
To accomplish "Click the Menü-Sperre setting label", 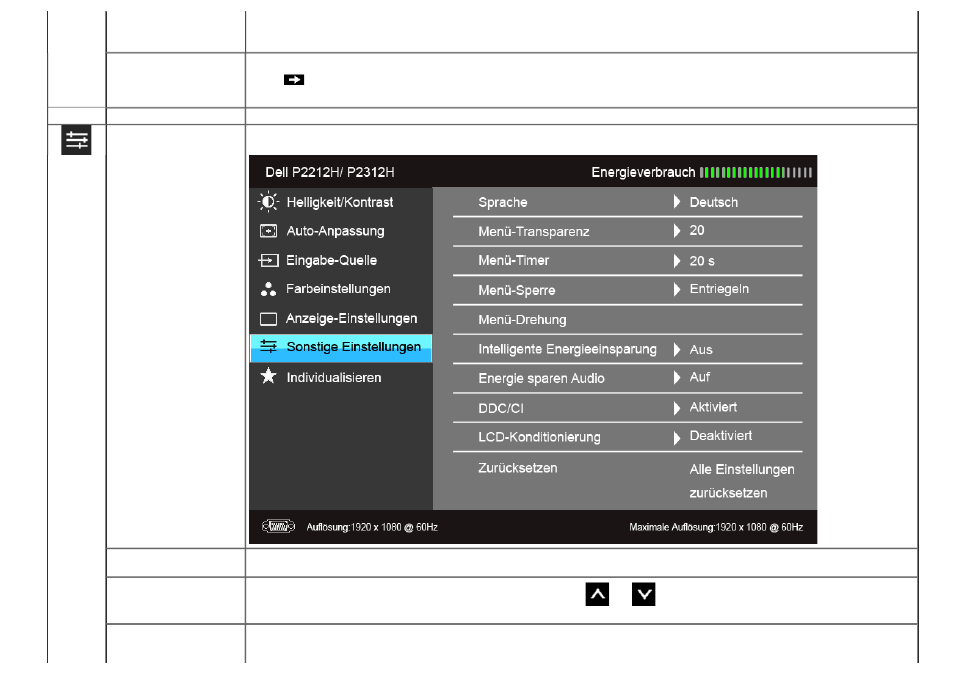I will click(x=517, y=290).
